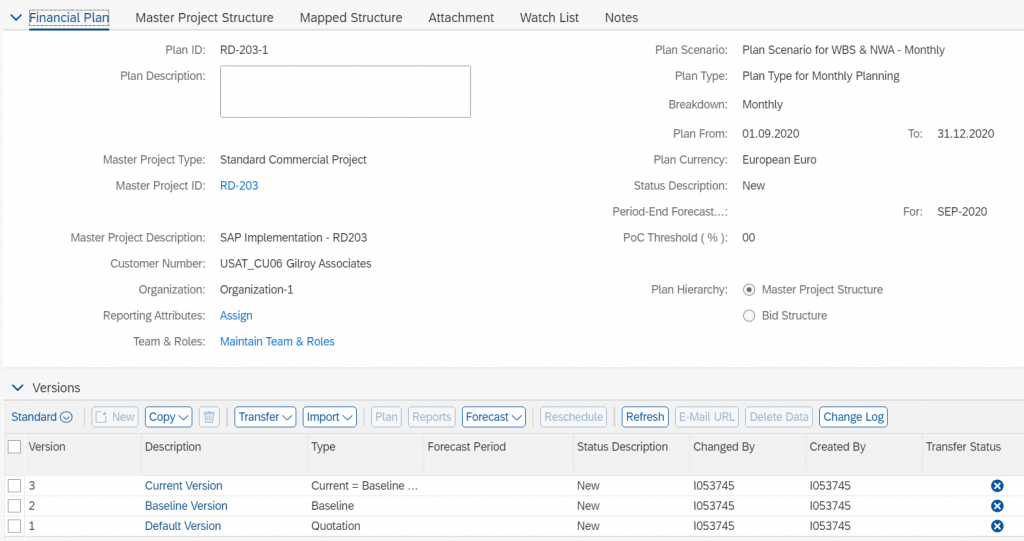Select the Master Project Structure radio option
Screen dimensions: 1024x541
click(749, 289)
